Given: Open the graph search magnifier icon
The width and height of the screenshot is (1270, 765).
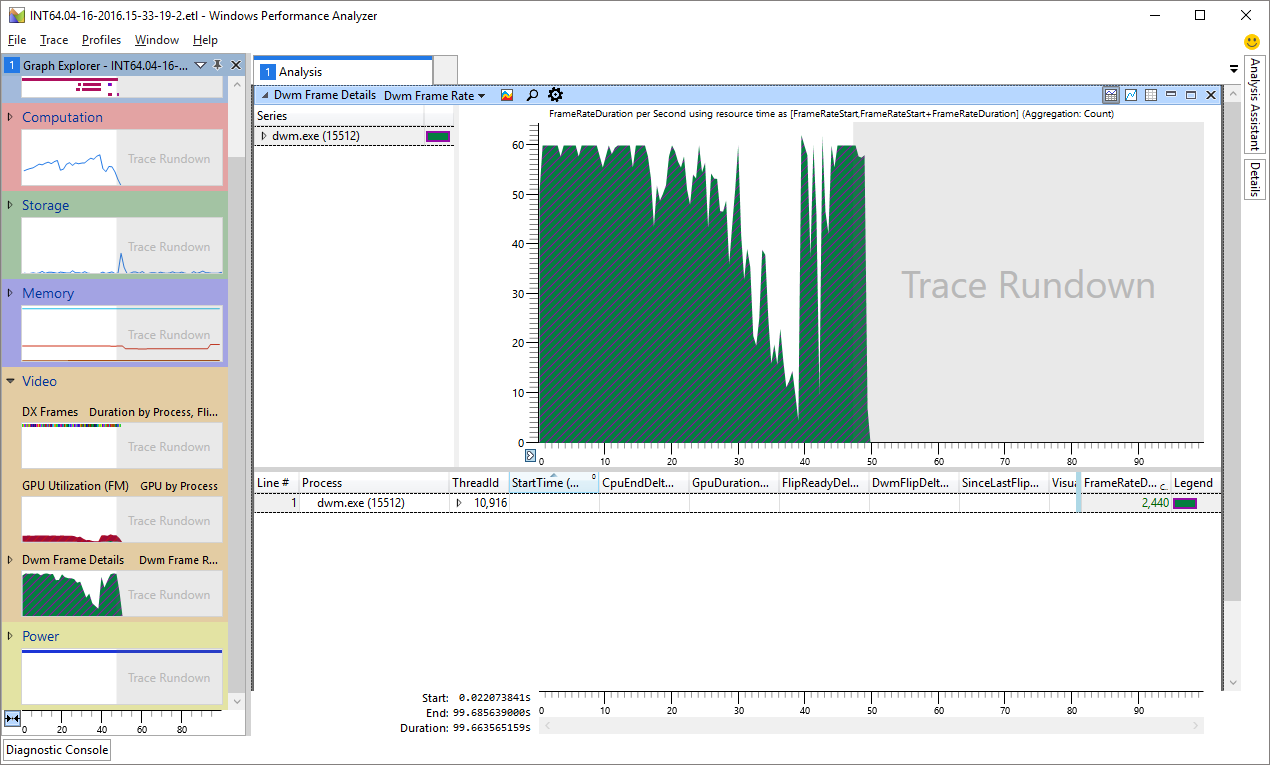Looking at the screenshot, I should coord(532,95).
